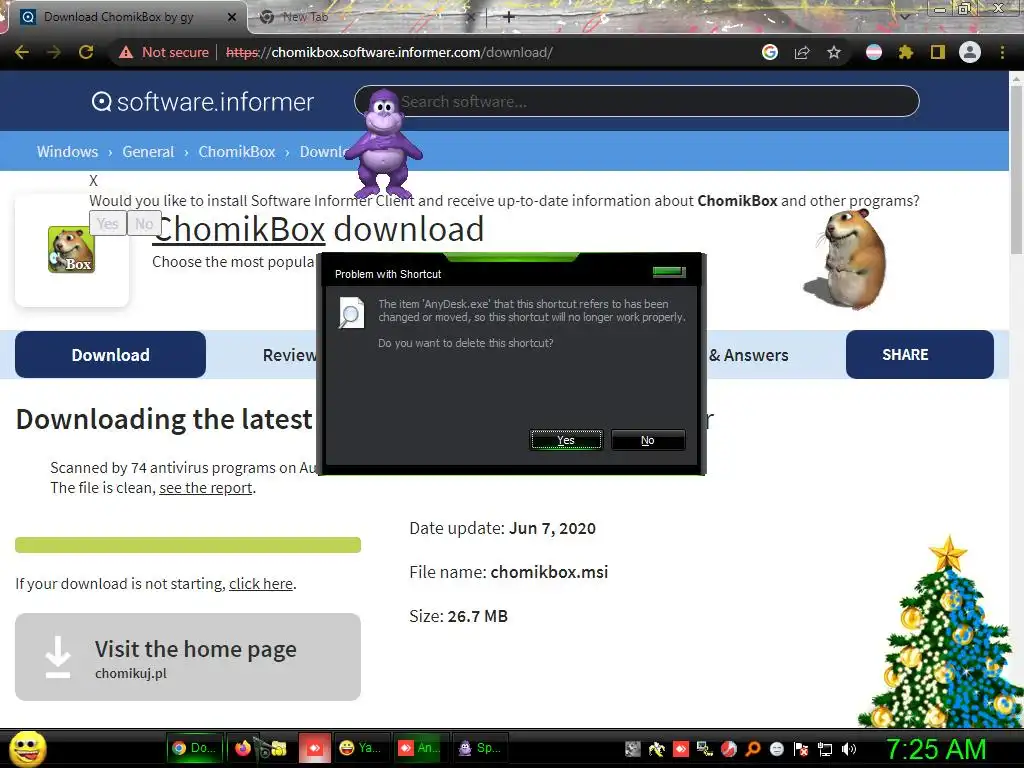This screenshot has width=1024, height=768.
Task: Select the Review page tab
Action: [290, 355]
